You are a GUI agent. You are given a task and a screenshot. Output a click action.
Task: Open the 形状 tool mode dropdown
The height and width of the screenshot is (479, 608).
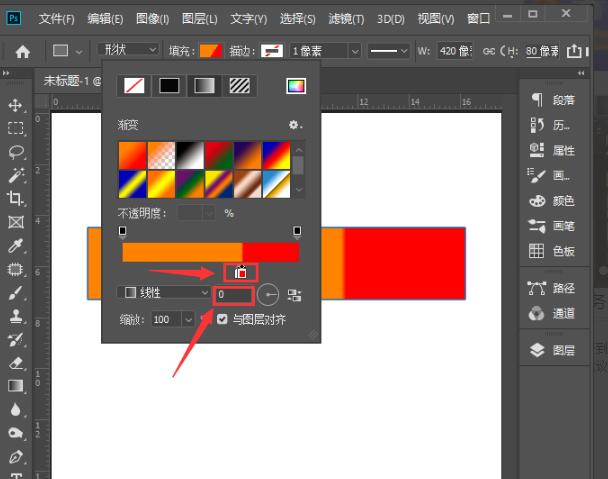tap(127, 50)
